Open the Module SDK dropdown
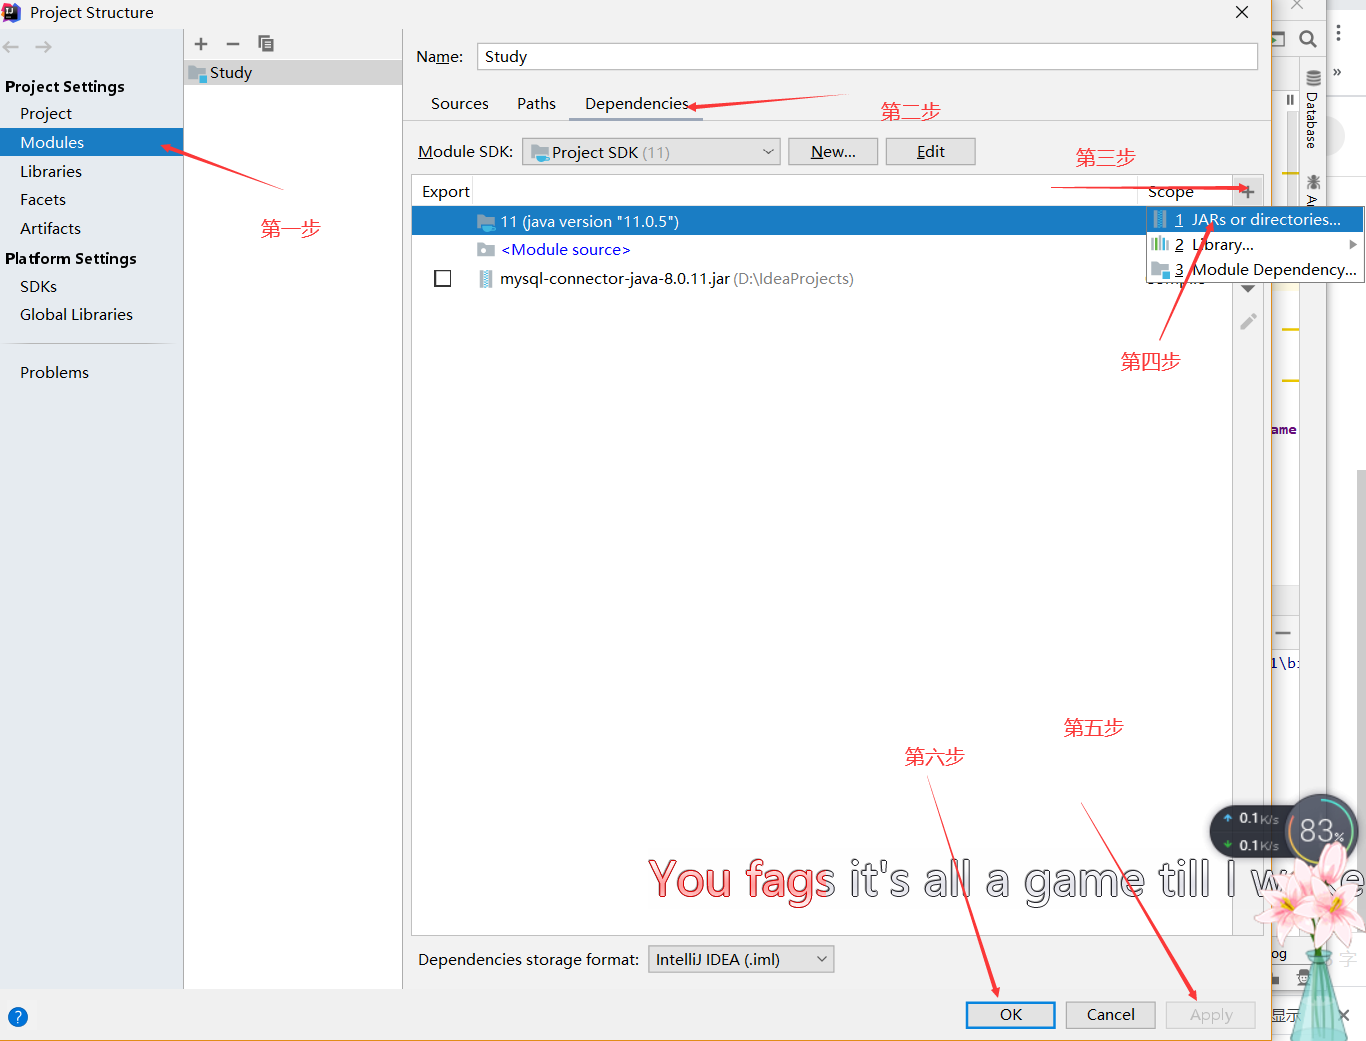This screenshot has height=1041, width=1366. click(x=651, y=152)
